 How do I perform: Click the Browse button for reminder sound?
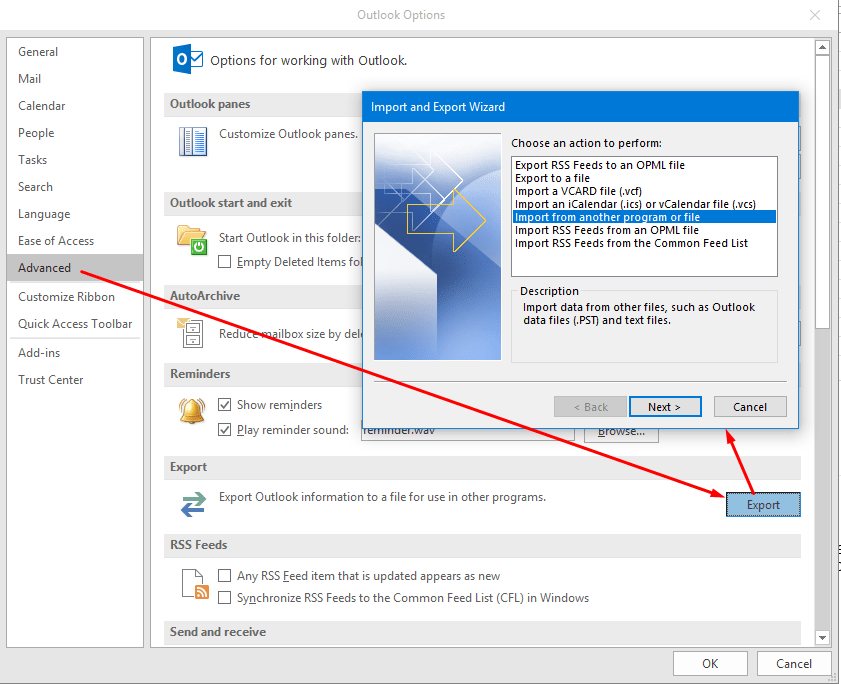[620, 431]
